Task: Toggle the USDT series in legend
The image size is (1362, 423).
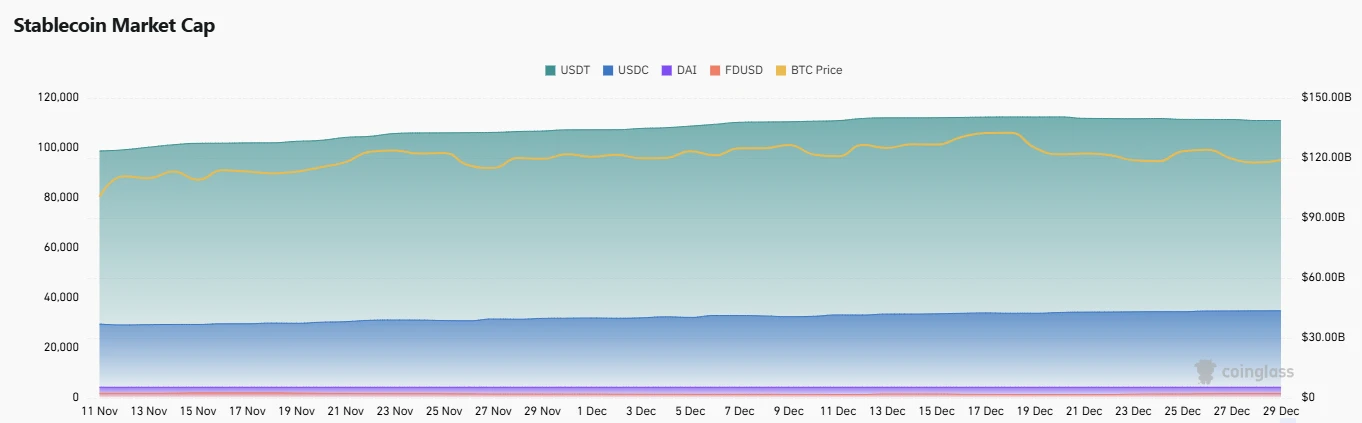Action: point(575,70)
